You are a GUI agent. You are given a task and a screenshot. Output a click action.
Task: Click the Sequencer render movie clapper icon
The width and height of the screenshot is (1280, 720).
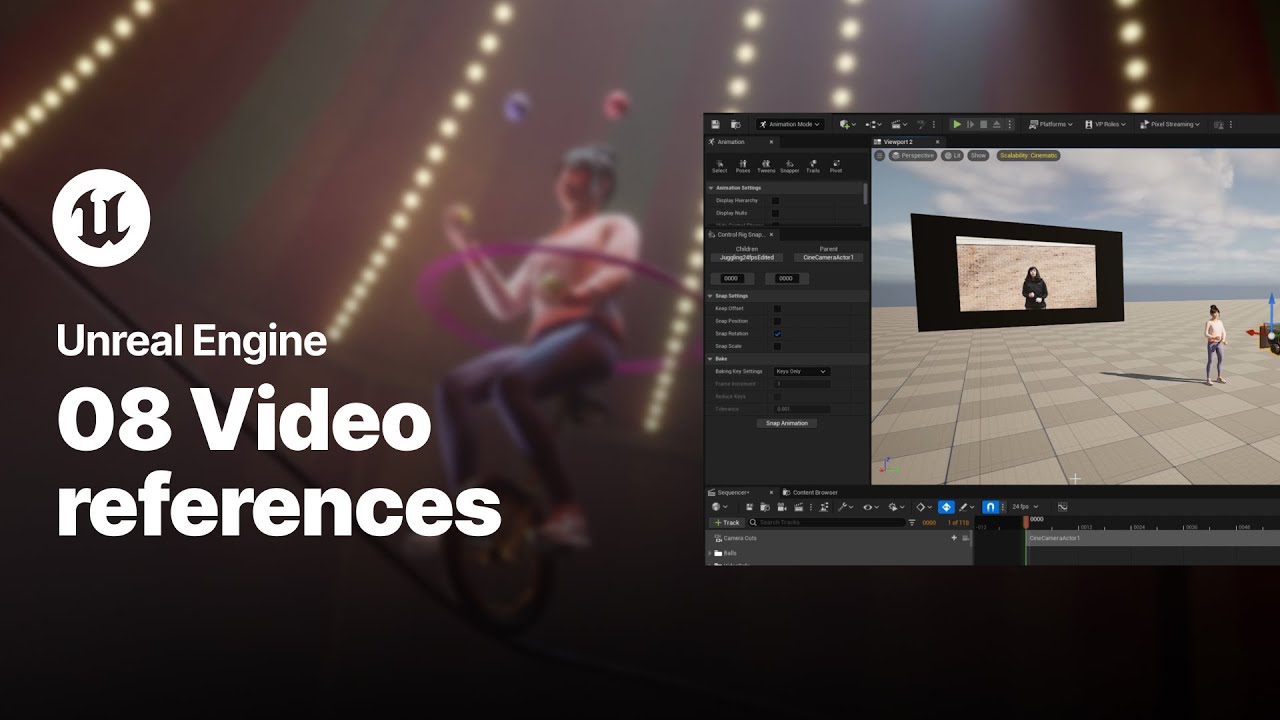pyautogui.click(x=798, y=507)
